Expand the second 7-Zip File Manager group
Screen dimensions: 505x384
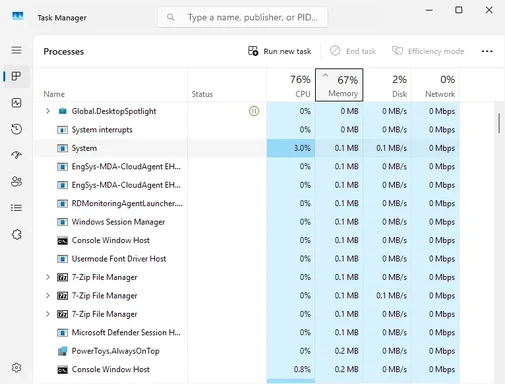point(48,295)
